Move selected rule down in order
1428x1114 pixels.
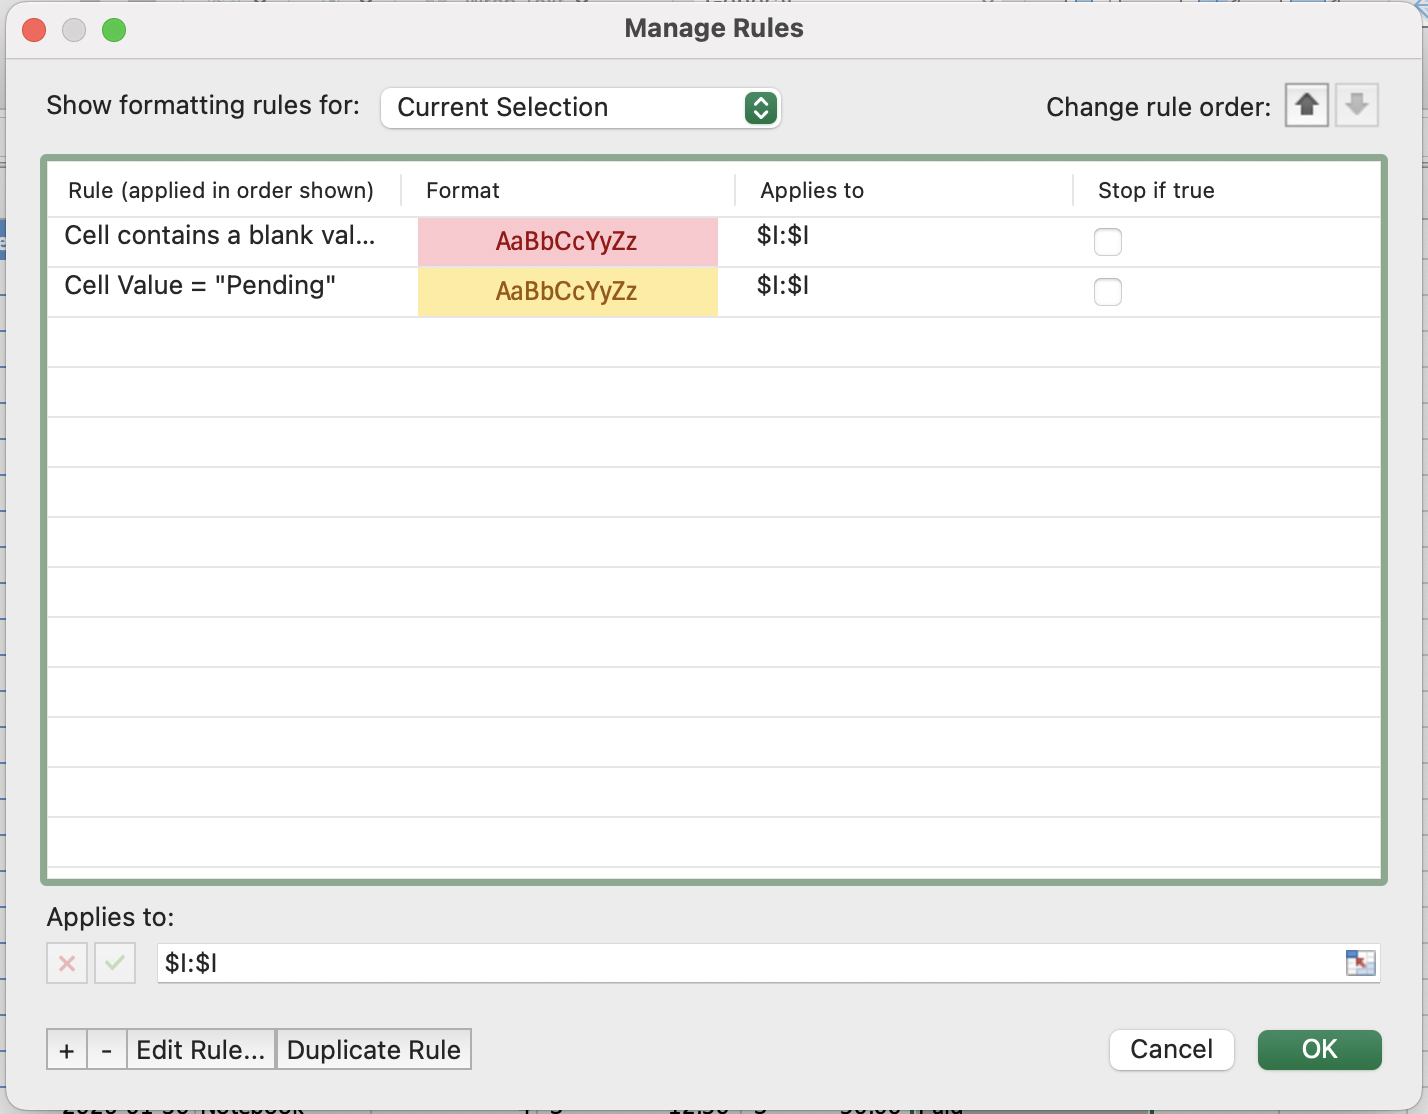(1356, 105)
